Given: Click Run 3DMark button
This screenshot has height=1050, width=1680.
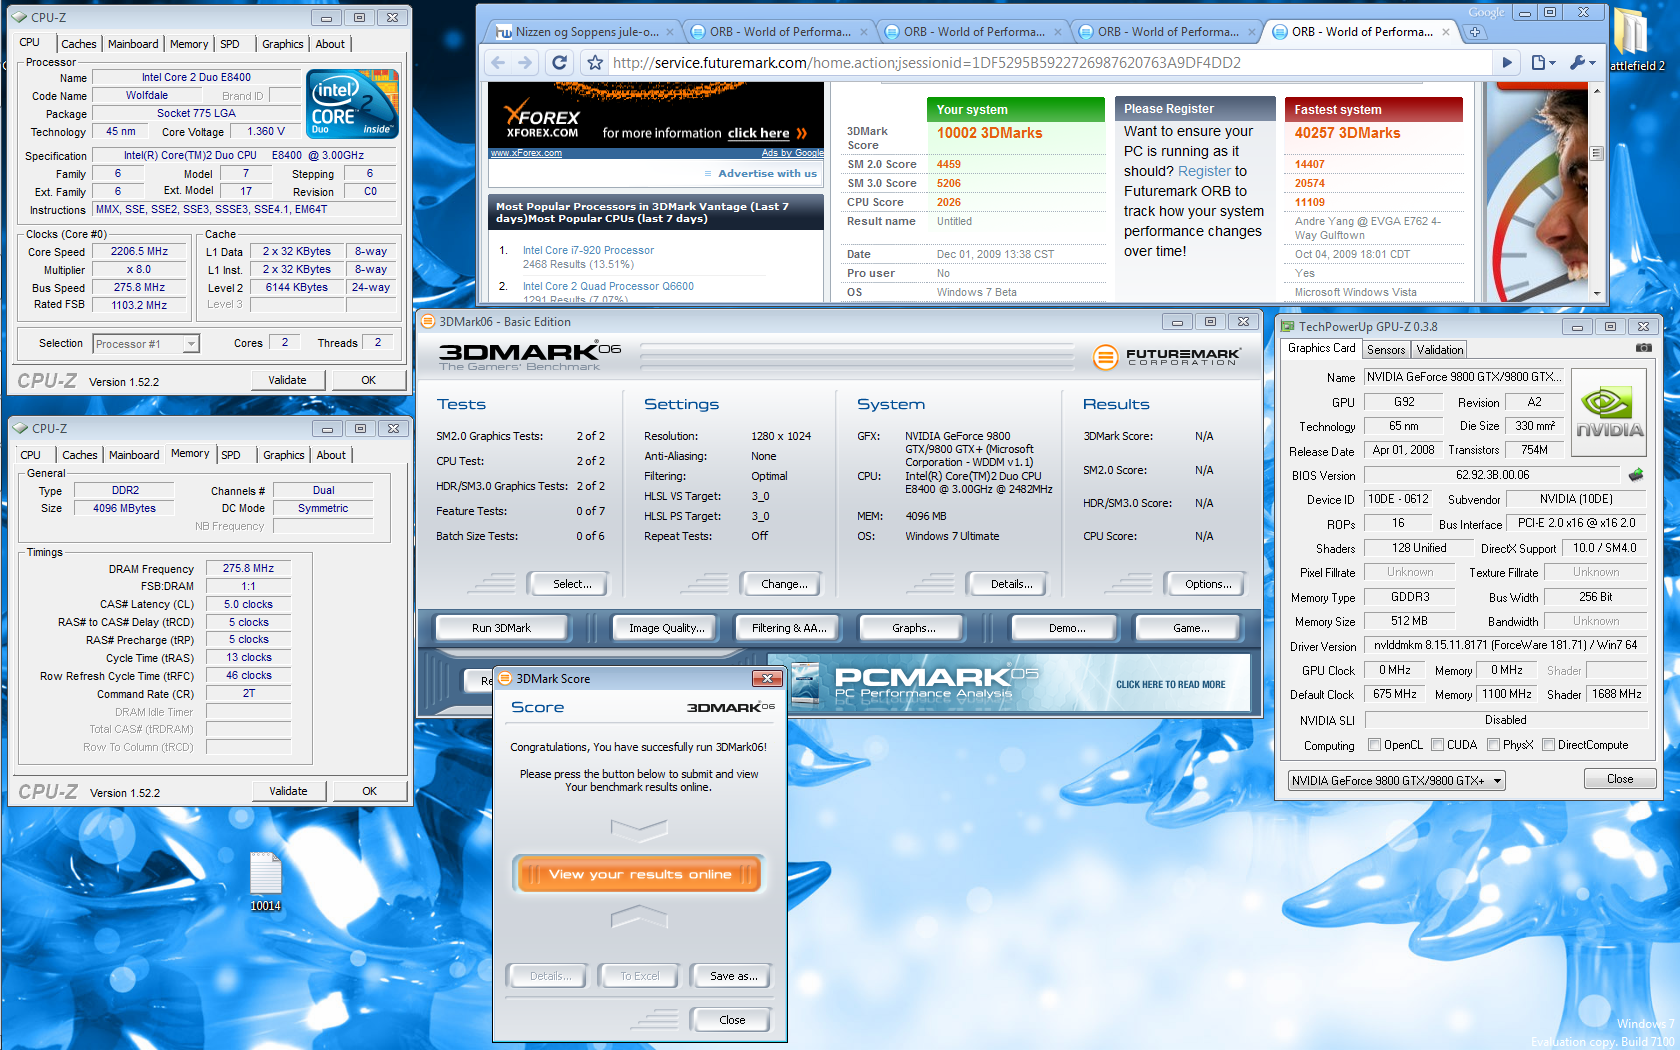Looking at the screenshot, I should (501, 628).
